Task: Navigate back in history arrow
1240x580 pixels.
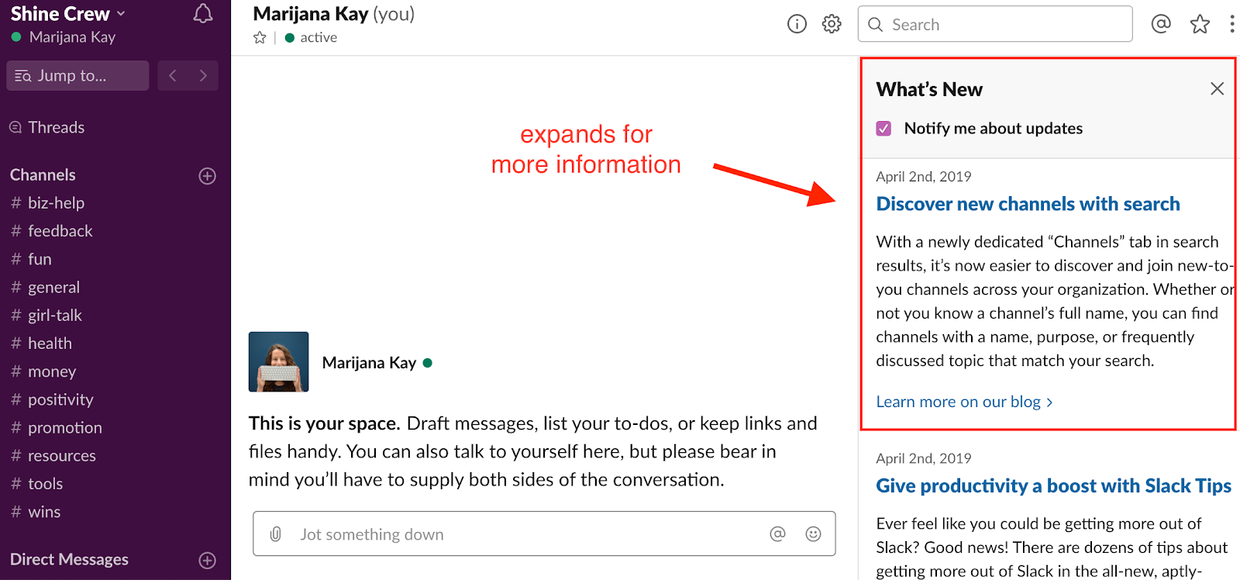Action: (x=173, y=76)
